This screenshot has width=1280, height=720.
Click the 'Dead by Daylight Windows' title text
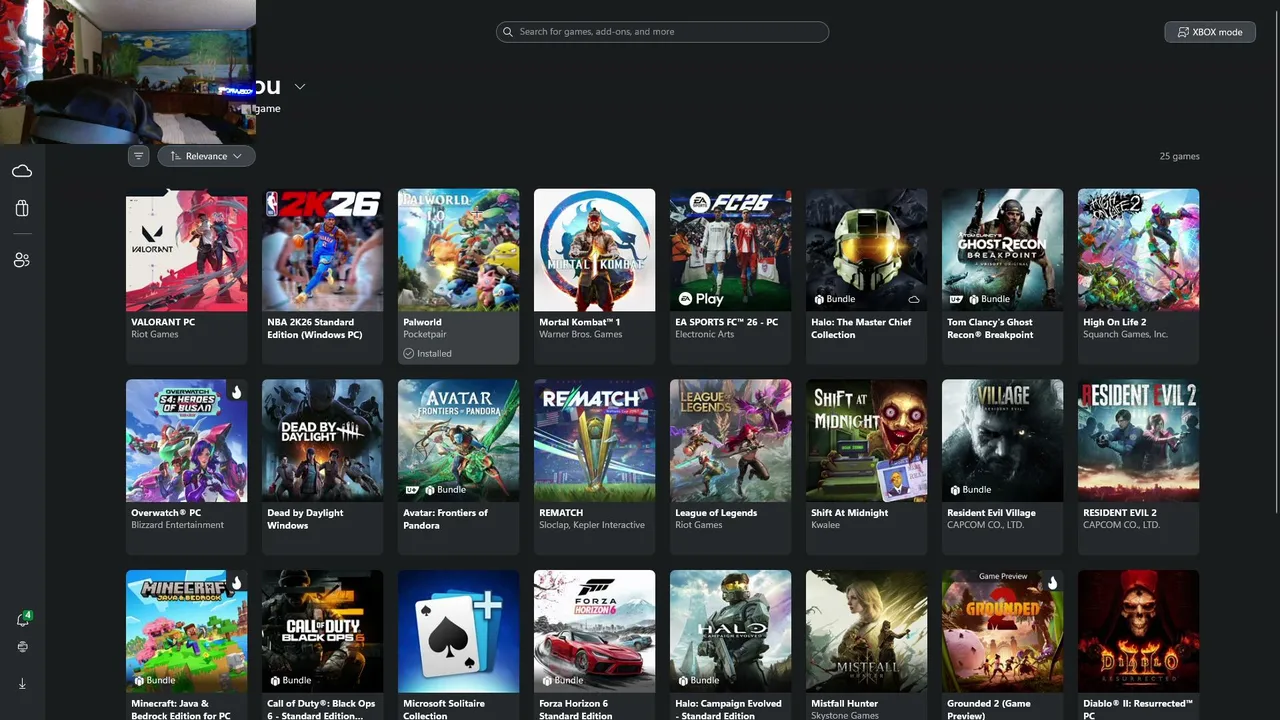[x=305, y=519]
